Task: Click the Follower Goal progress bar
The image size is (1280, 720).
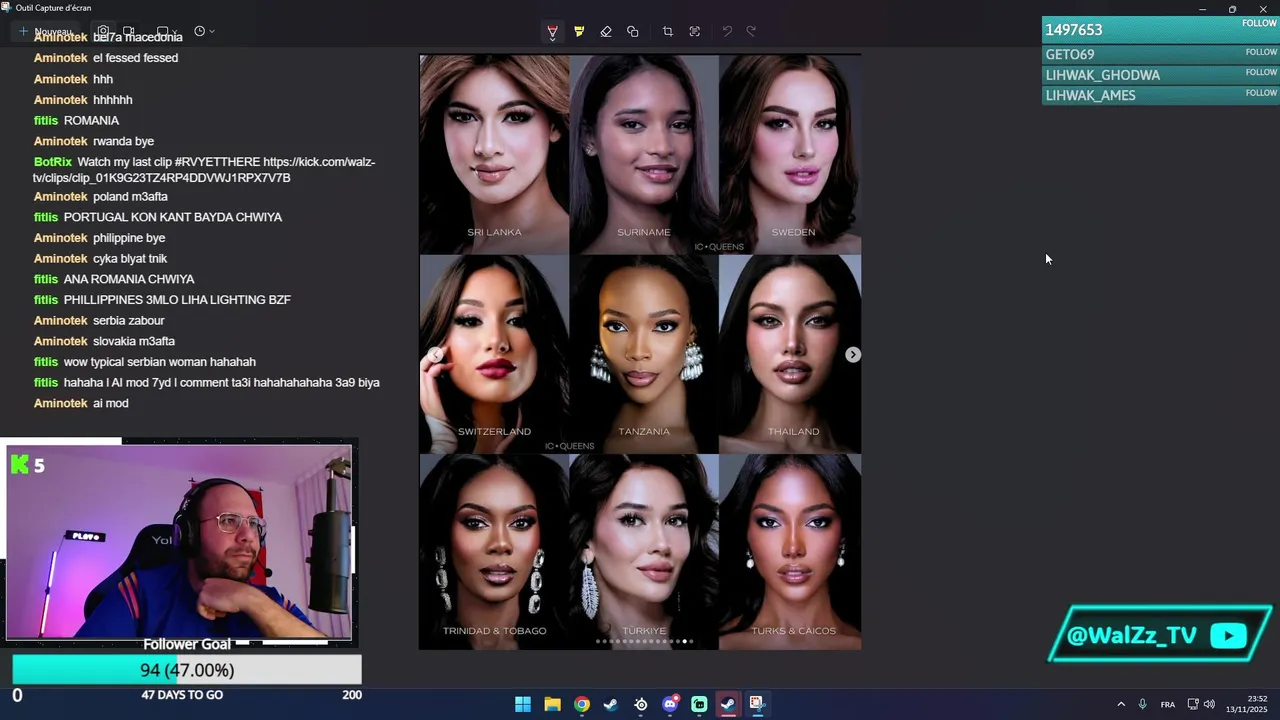Action: 187,670
